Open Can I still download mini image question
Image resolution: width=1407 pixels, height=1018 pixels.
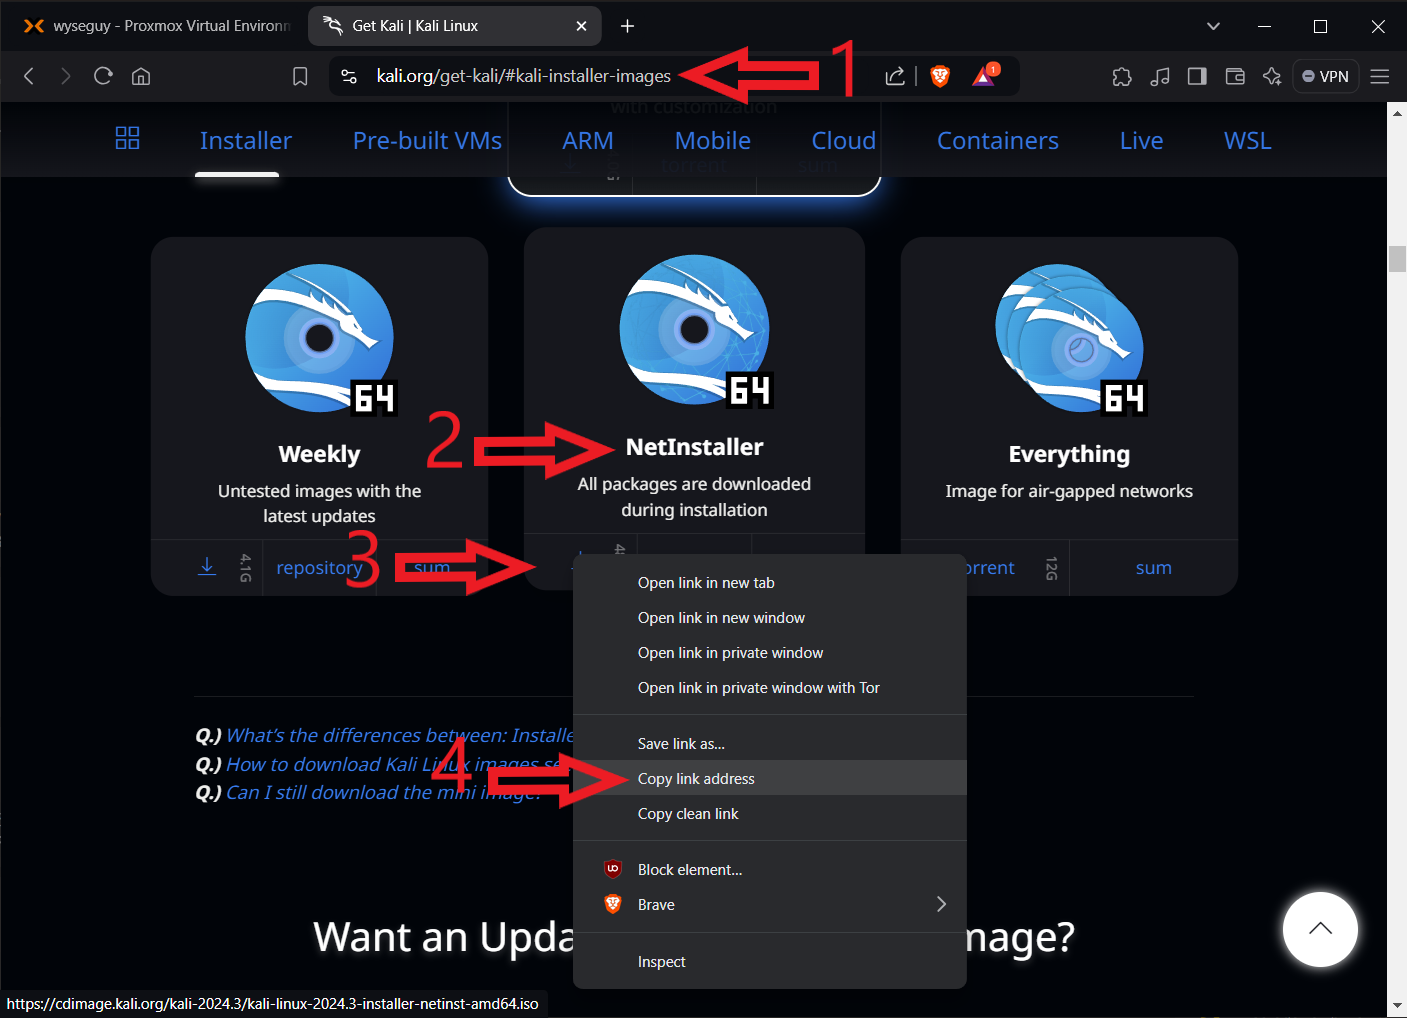pyautogui.click(x=384, y=793)
